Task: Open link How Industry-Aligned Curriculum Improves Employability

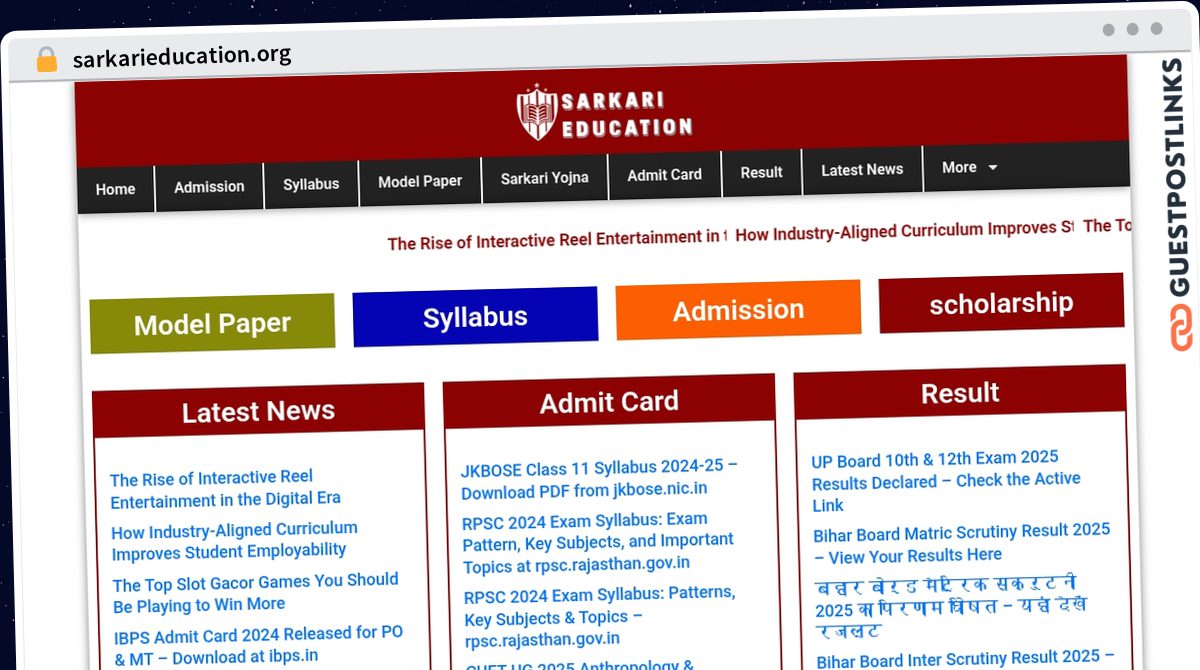Action: 234,540
